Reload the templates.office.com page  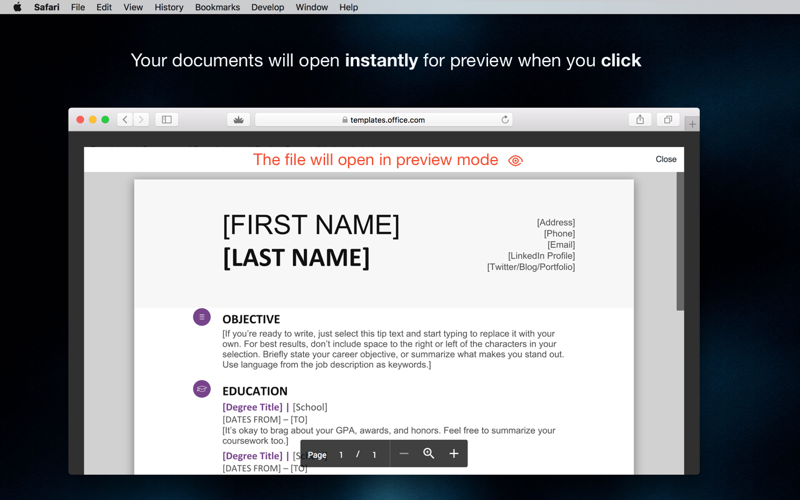505,120
